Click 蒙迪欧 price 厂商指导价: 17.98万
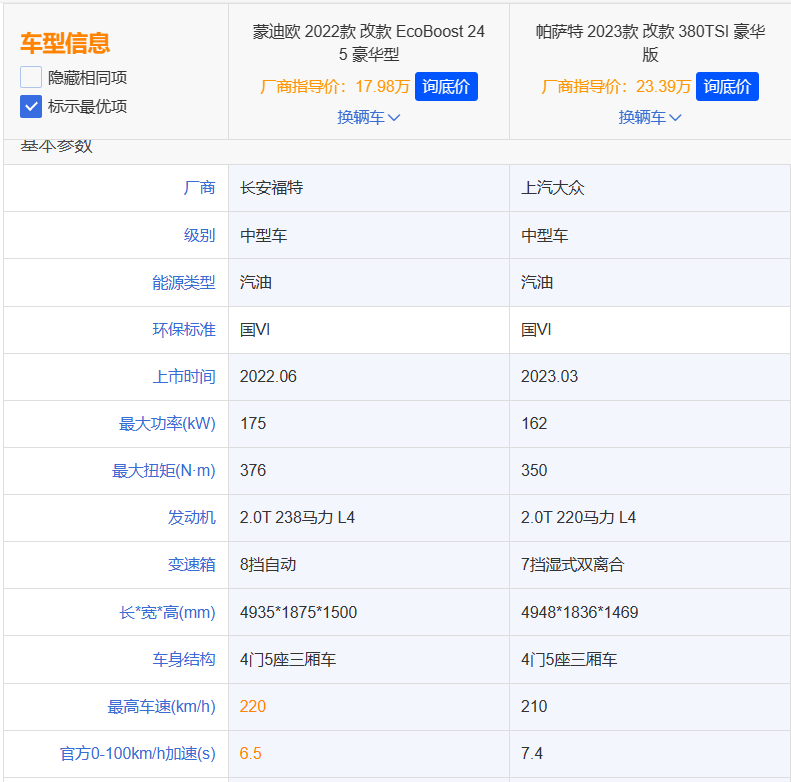This screenshot has height=782, width=791. (334, 86)
